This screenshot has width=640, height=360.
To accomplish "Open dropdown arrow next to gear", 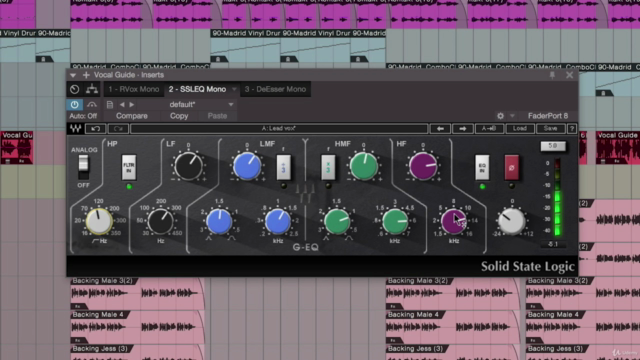I will tap(512, 116).
